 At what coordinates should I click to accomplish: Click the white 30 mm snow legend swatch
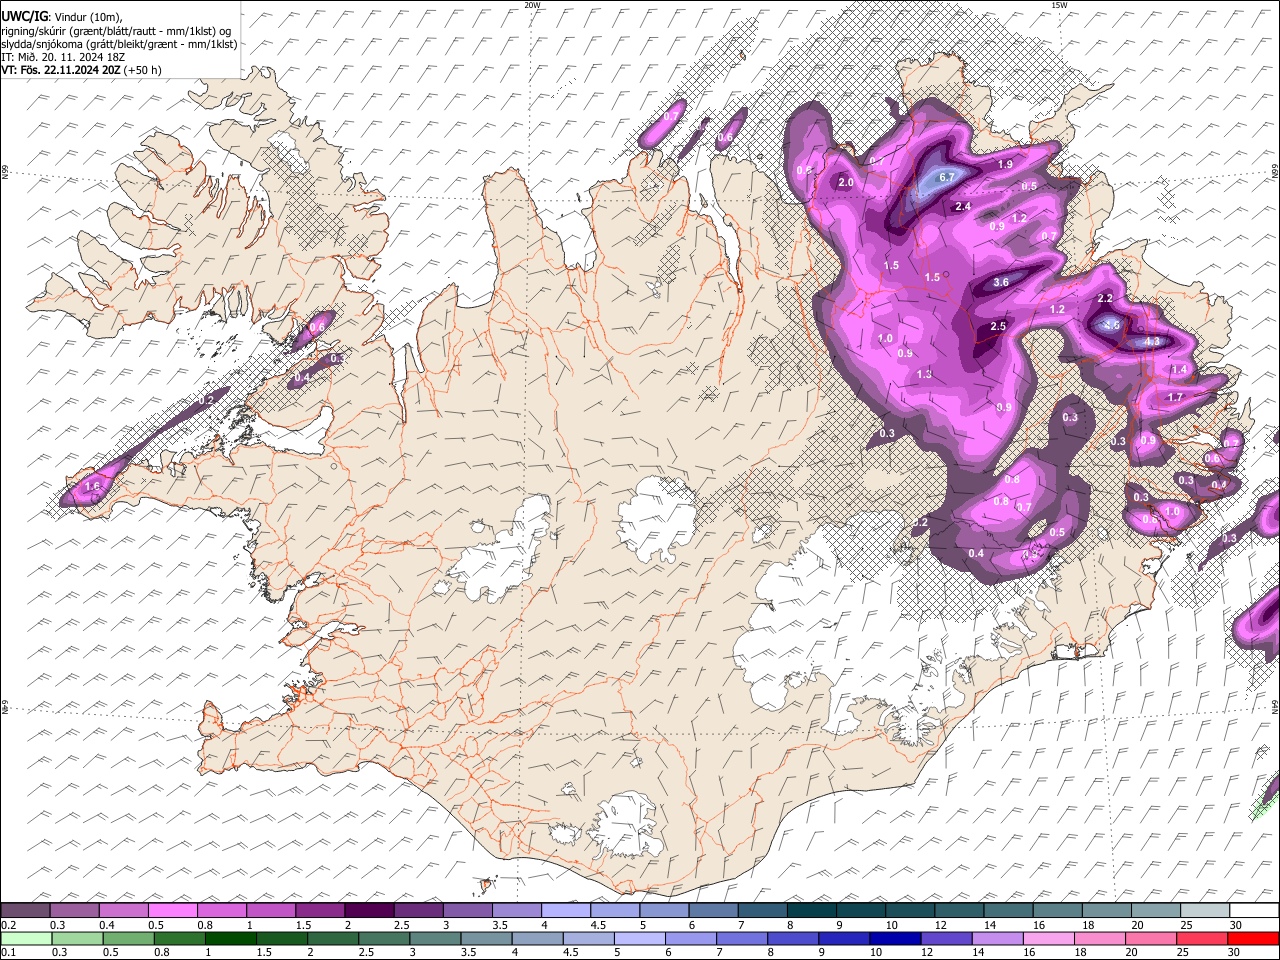pyautogui.click(x=1254, y=910)
